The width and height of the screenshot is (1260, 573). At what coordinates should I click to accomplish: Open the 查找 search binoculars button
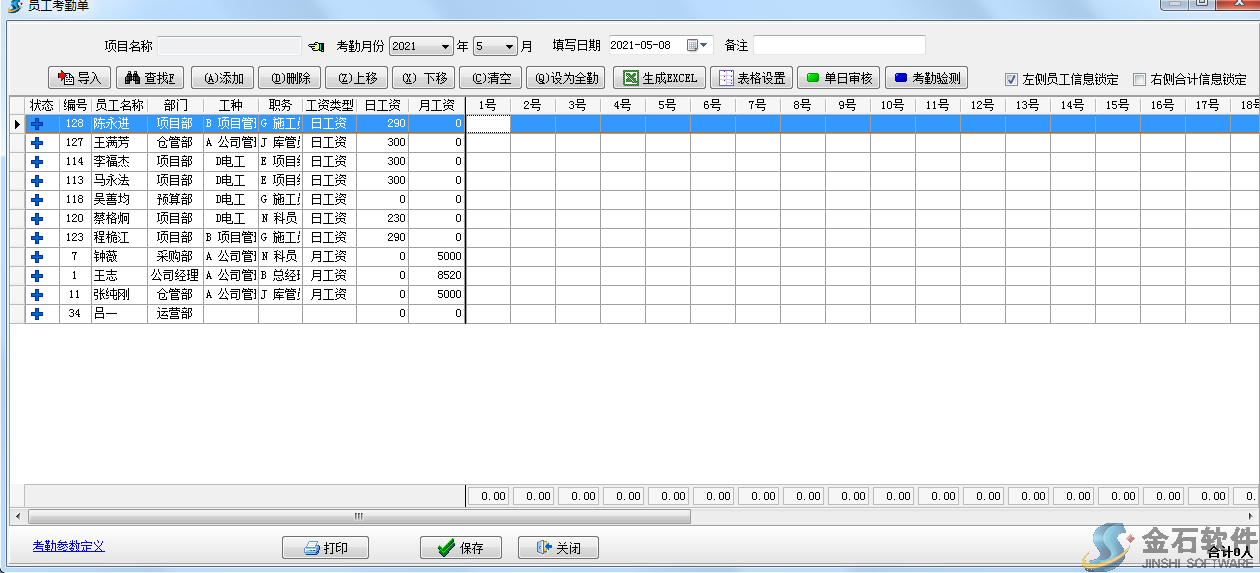point(150,78)
